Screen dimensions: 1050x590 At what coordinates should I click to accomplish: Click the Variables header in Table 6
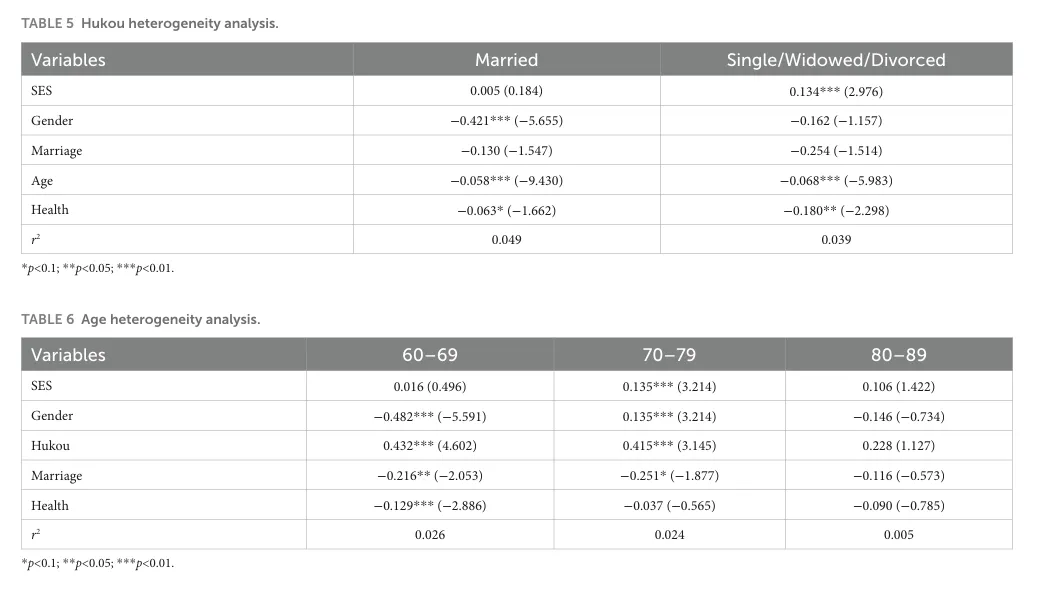pyautogui.click(x=68, y=355)
